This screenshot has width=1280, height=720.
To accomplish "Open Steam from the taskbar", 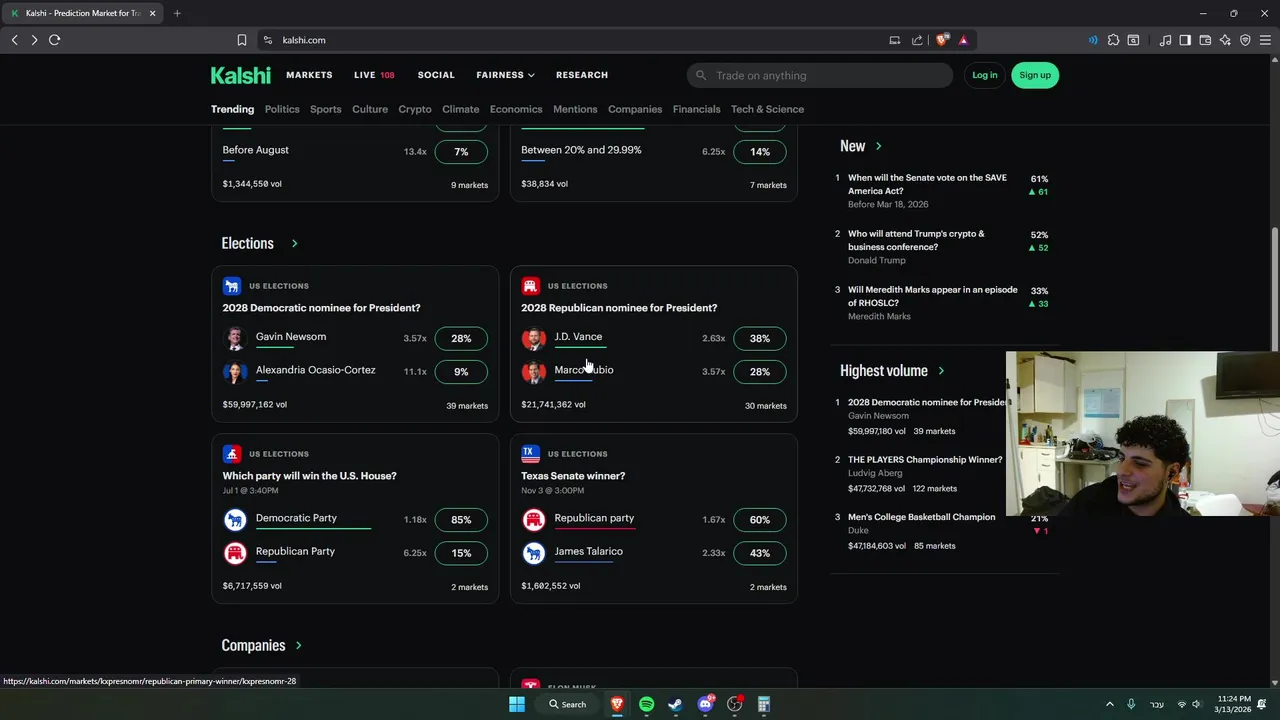I will coord(675,704).
